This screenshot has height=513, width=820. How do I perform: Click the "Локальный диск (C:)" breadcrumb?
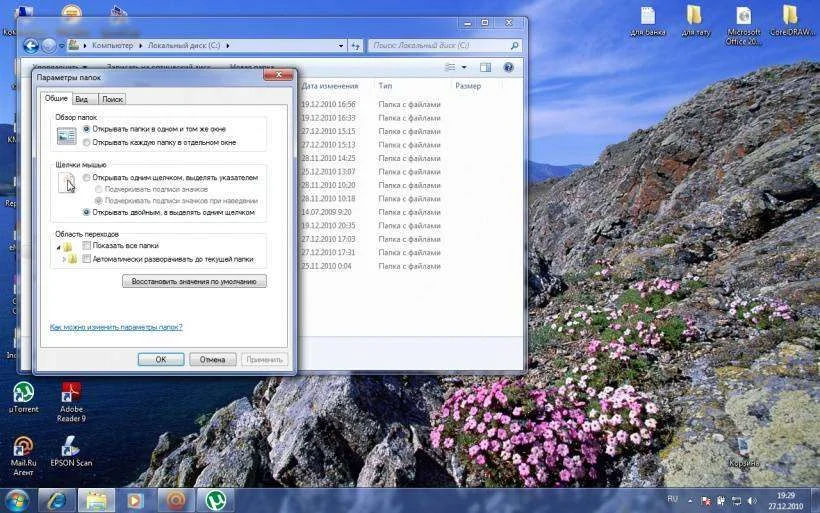pos(184,45)
